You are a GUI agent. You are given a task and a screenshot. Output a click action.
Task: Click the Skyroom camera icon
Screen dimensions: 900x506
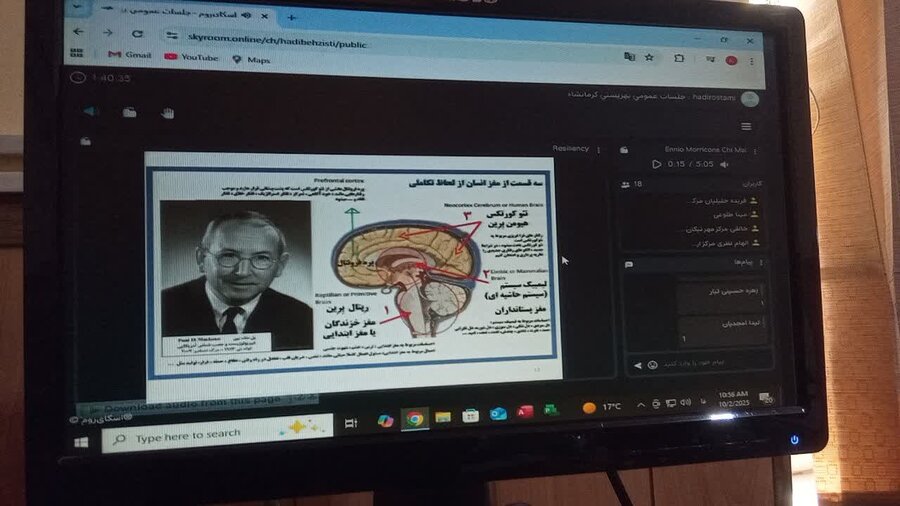[130, 112]
